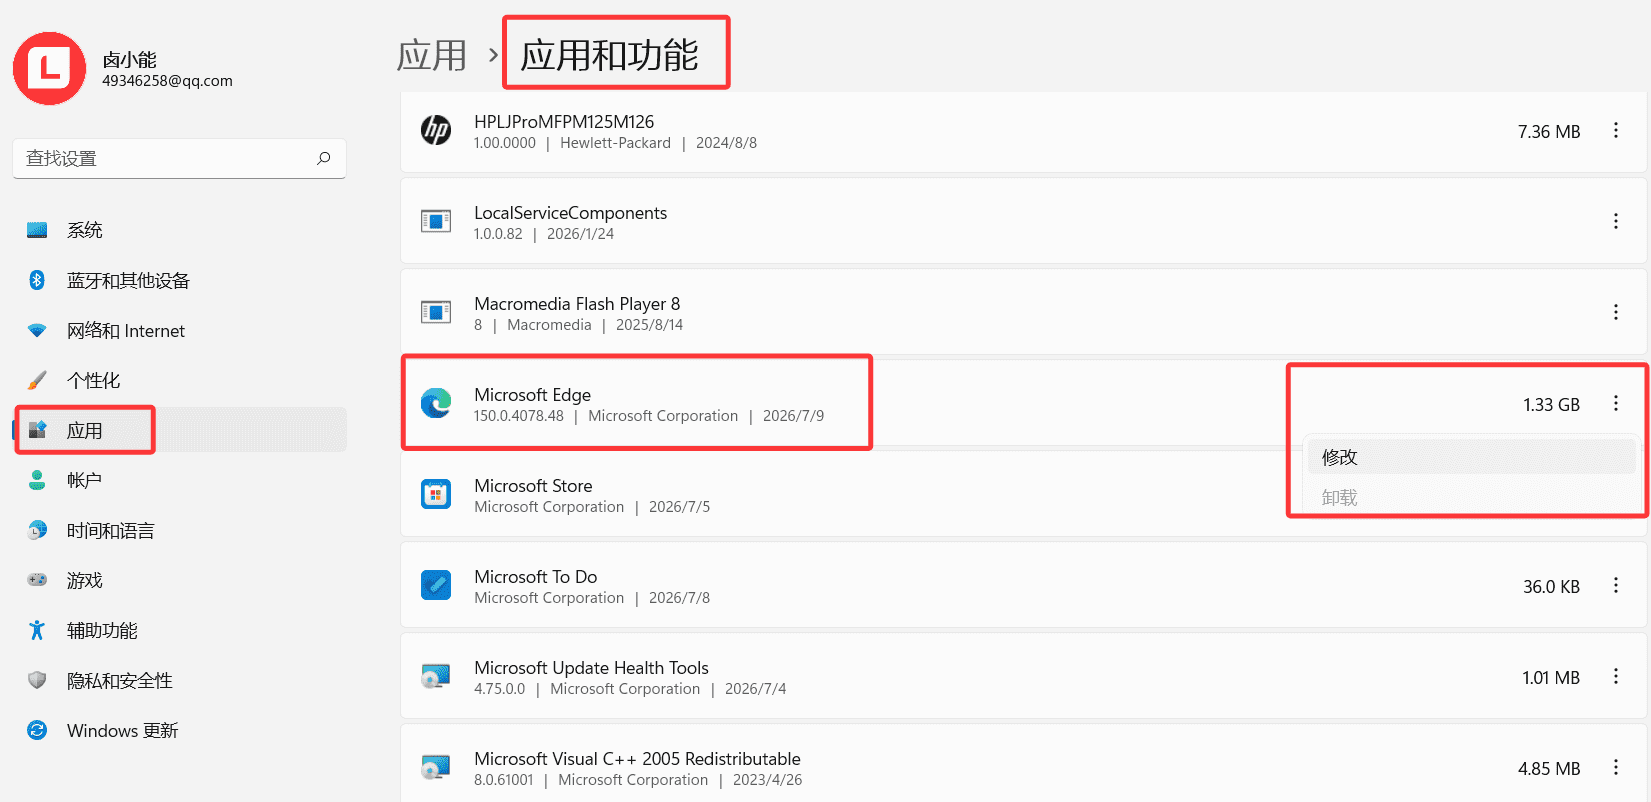The height and width of the screenshot is (802, 1651).
Task: Click the Accounts person icon
Action: [x=37, y=480]
